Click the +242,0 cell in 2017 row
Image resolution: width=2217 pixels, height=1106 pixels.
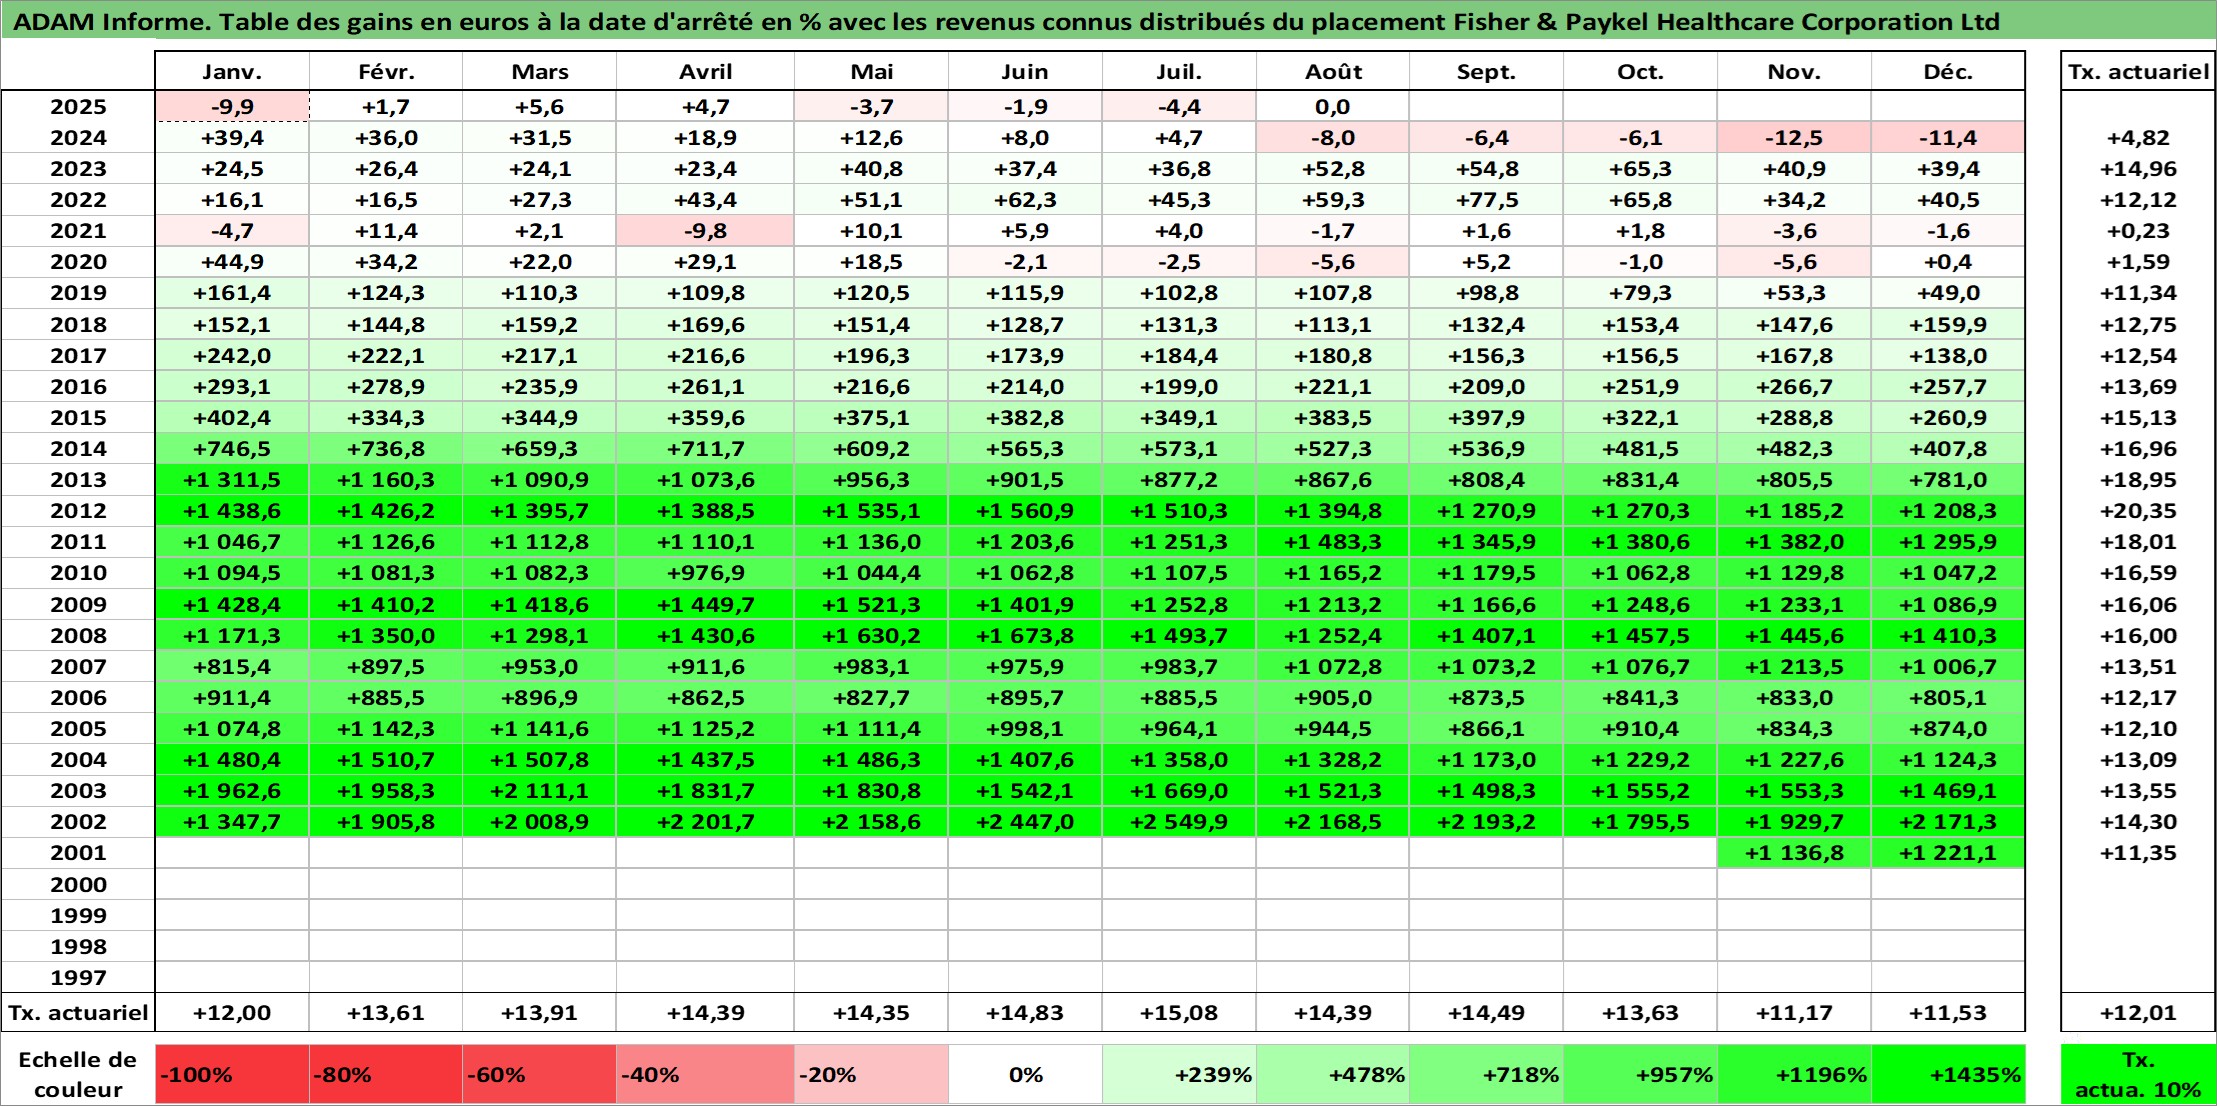coord(232,356)
